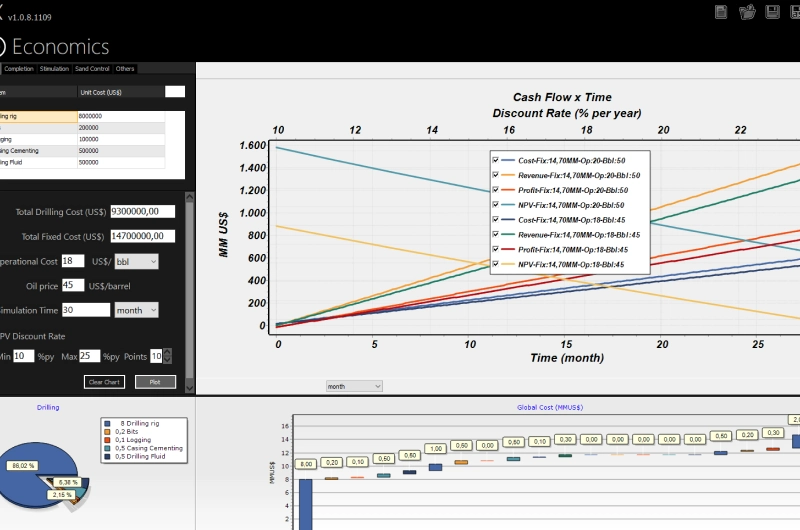
Task: Hide the Profit-Fix:14,70MM-Op:18-Bbl:45 series
Action: (x=496, y=249)
